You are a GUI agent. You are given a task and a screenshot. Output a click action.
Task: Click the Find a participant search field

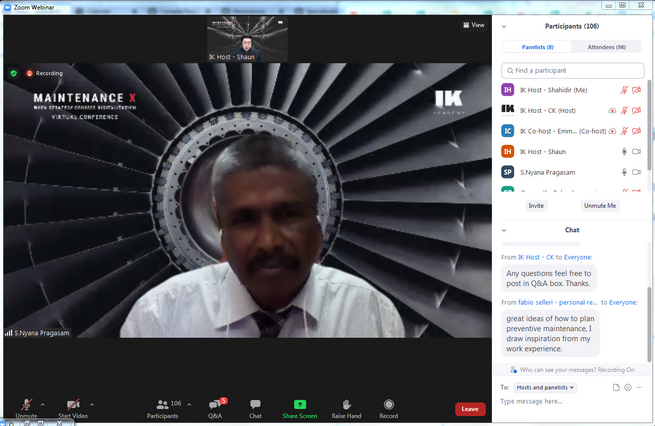pyautogui.click(x=573, y=71)
